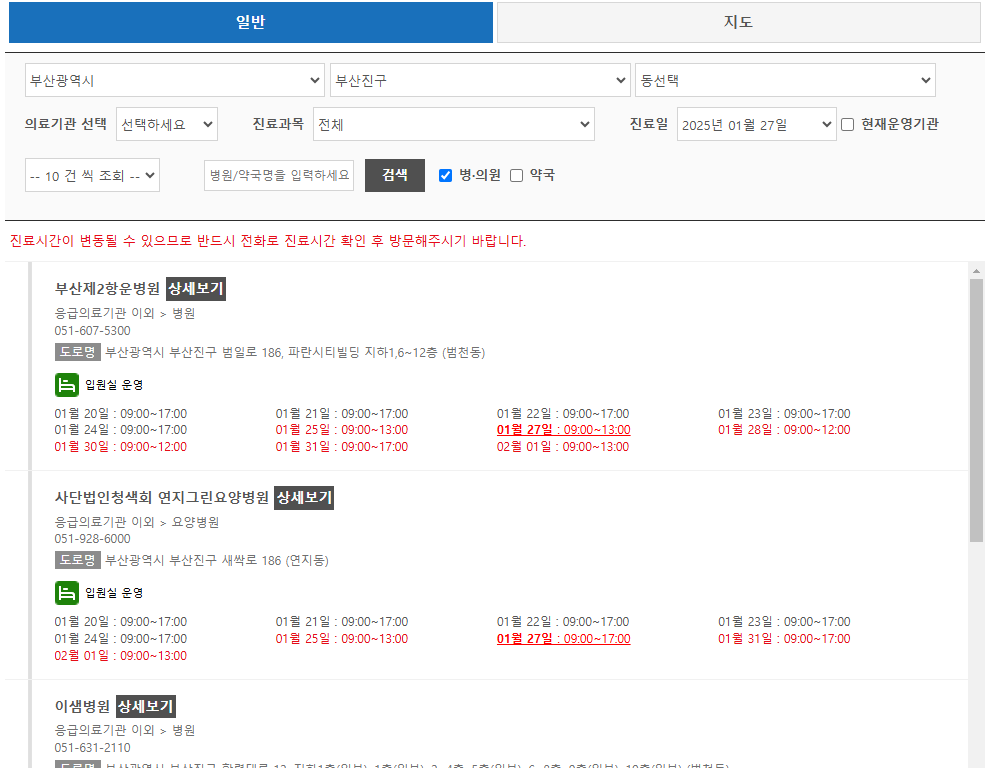
Task: Click the scrollbar up arrow
Action: [x=976, y=271]
